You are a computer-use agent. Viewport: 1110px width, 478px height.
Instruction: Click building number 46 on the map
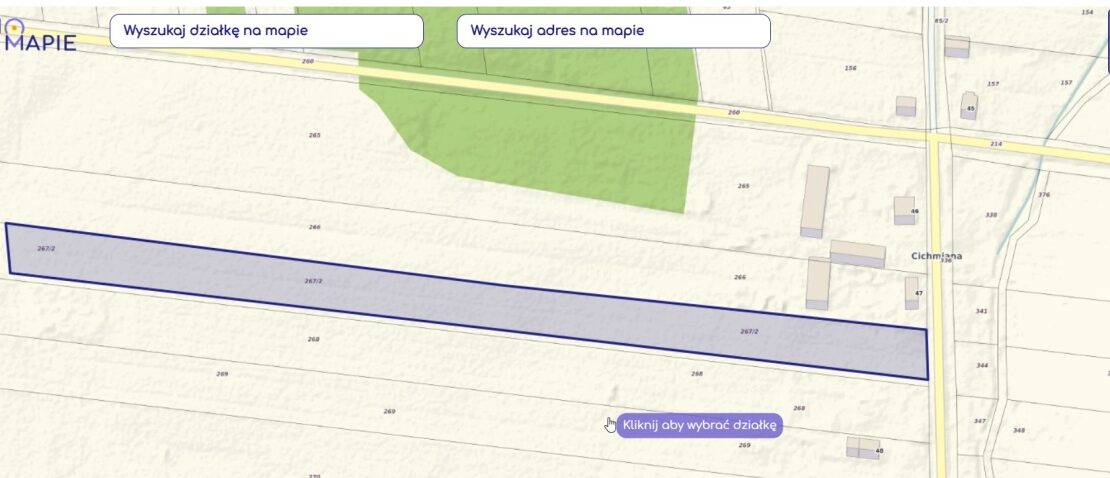pyautogui.click(x=904, y=210)
